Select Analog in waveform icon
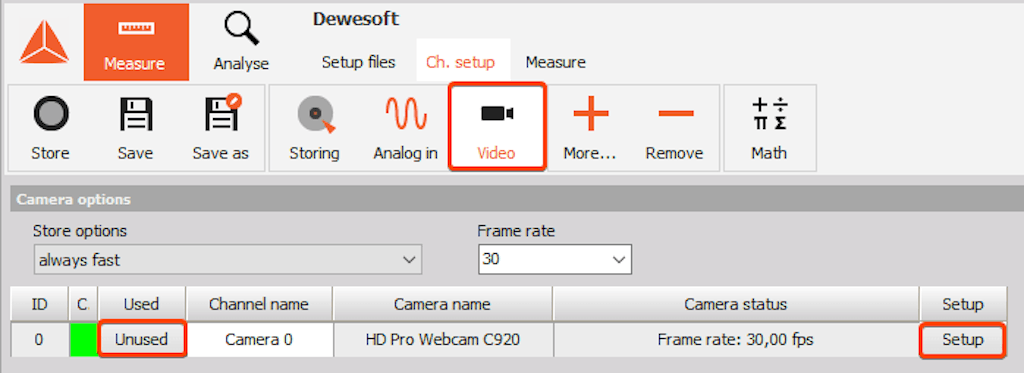1024x373 pixels. pyautogui.click(x=406, y=113)
